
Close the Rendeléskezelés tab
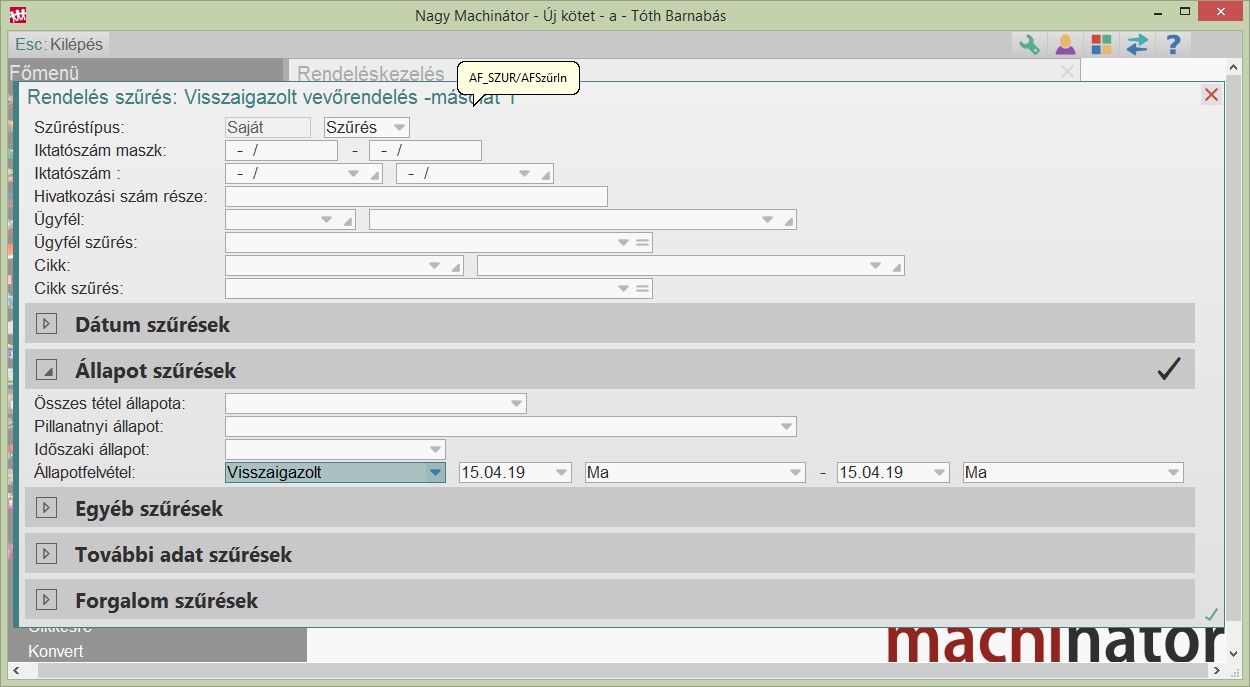(1067, 72)
